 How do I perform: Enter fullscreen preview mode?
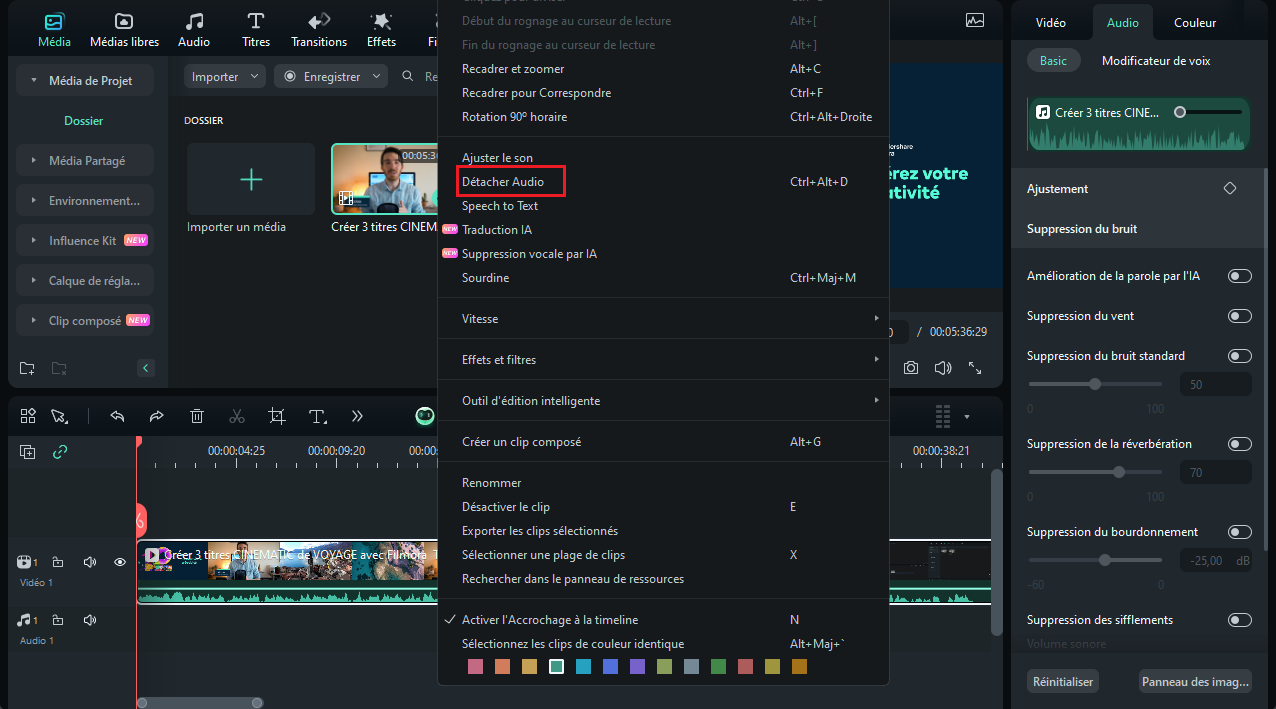[975, 368]
